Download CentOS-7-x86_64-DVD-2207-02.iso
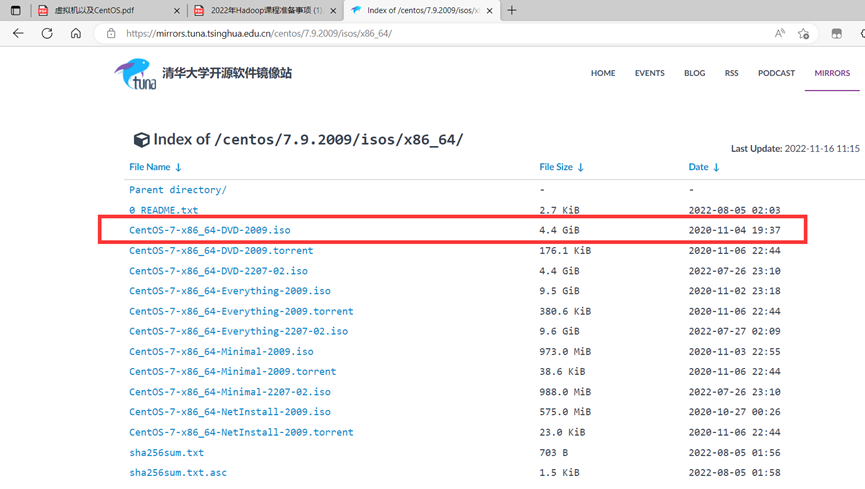This screenshot has height=489, width=865. tap(218, 271)
